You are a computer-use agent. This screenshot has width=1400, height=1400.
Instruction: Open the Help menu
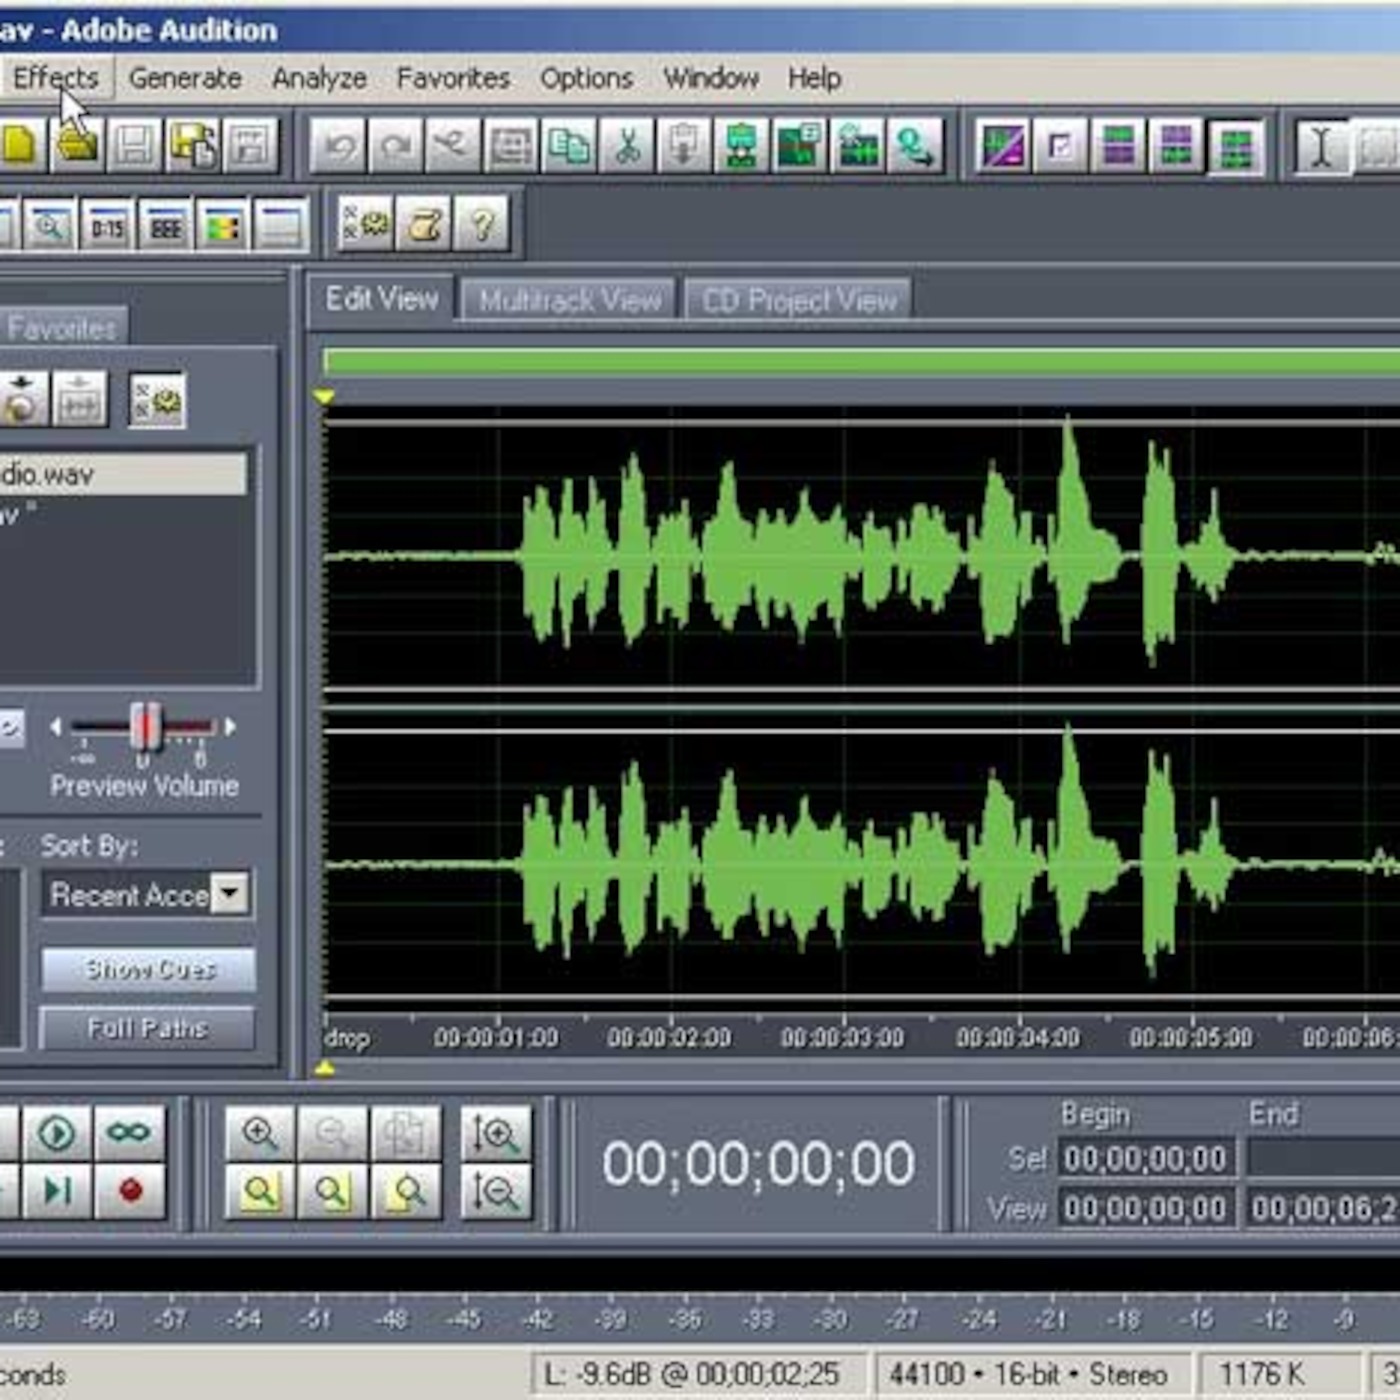coord(814,78)
